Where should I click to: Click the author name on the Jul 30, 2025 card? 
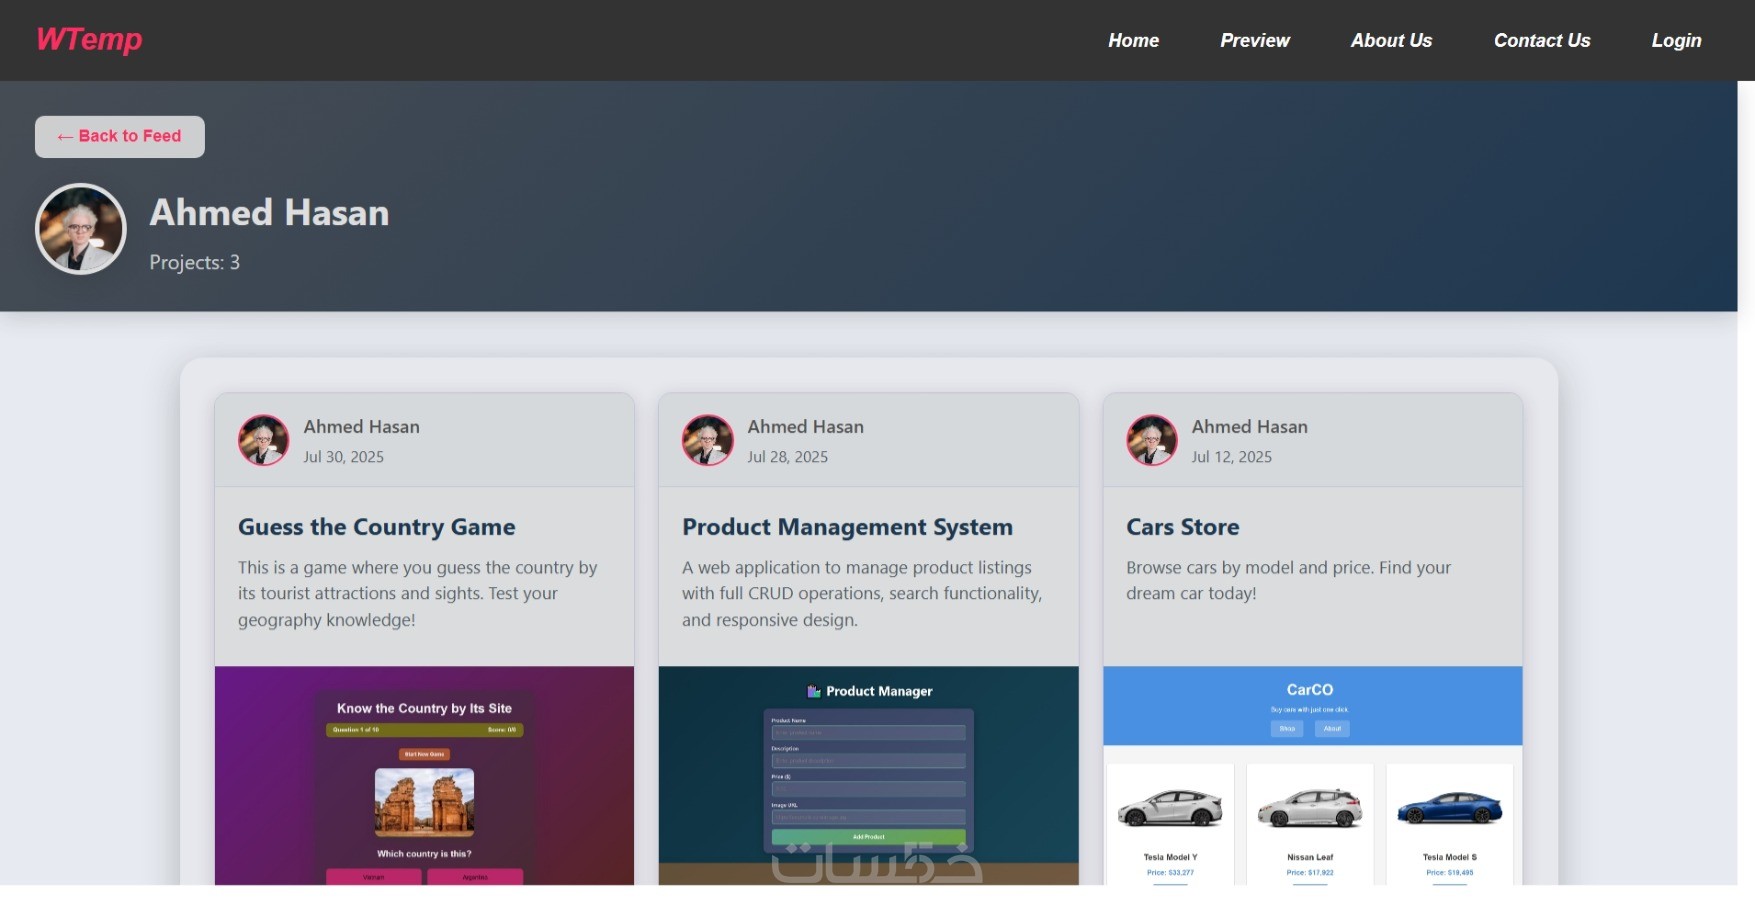361,426
